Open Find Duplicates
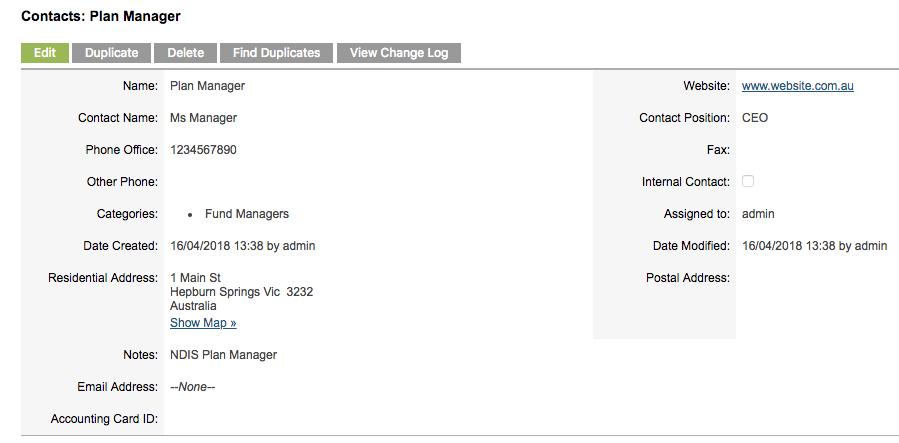 click(x=276, y=53)
